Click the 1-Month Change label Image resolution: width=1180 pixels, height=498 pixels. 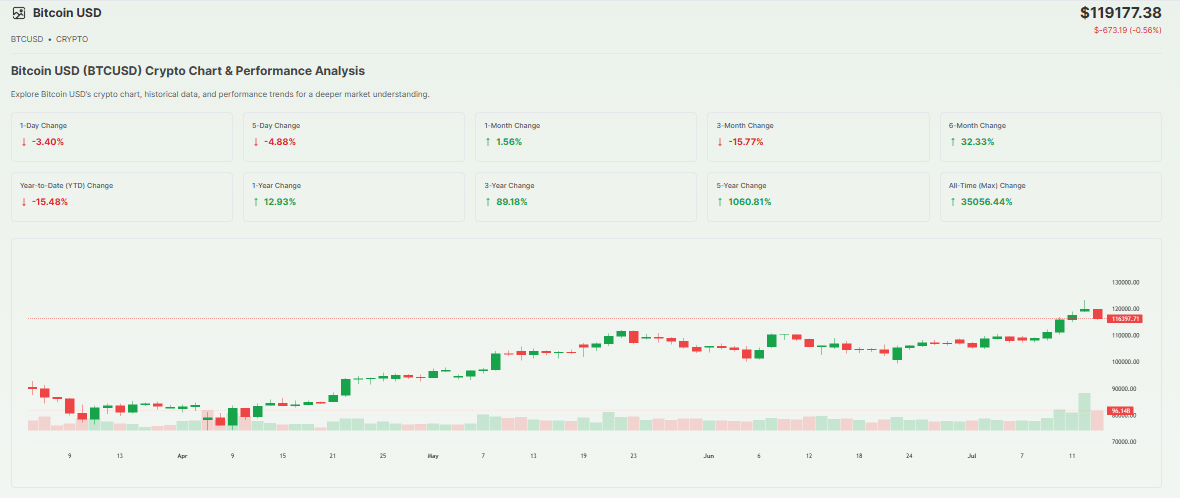[x=512, y=126]
